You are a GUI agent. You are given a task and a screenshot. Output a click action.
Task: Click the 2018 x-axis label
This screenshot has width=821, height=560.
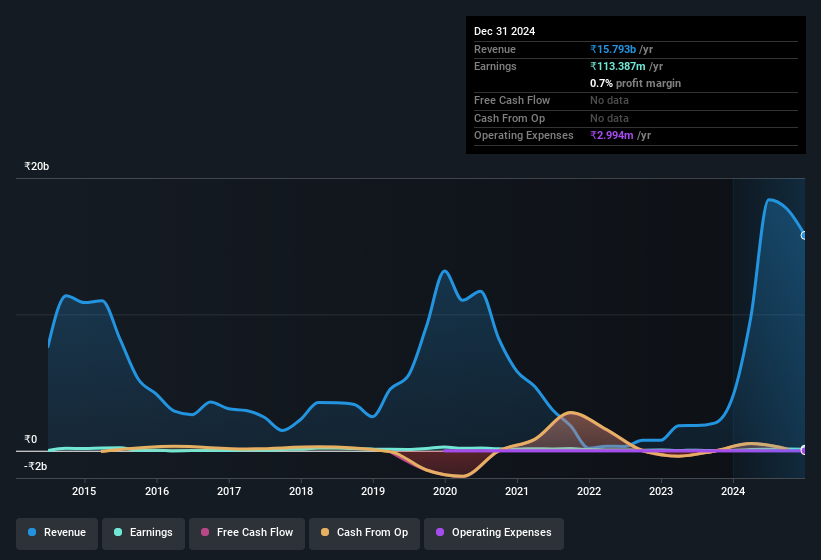(301, 491)
